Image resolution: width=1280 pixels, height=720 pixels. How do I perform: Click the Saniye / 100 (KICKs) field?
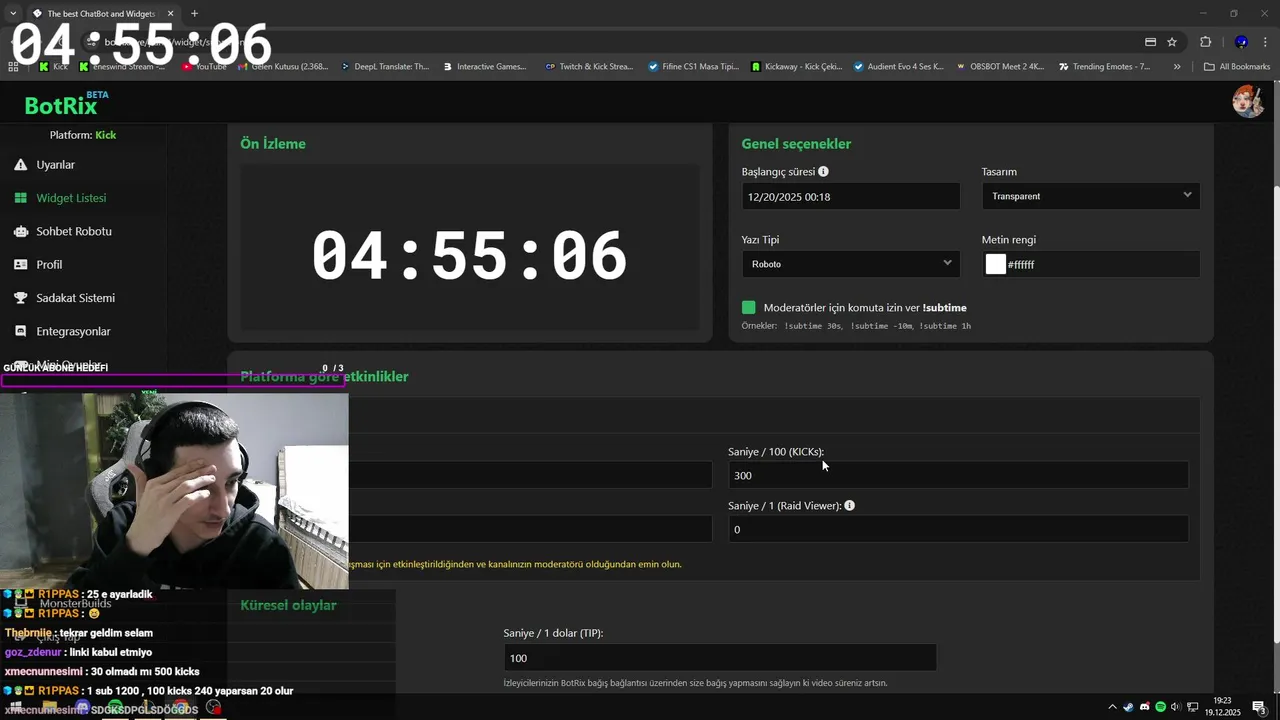tap(958, 475)
